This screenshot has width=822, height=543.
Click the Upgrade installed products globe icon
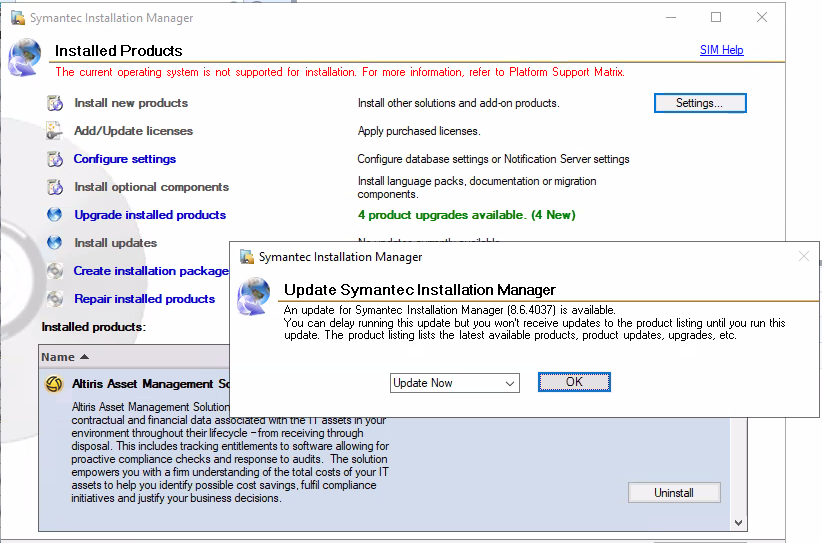[x=54, y=215]
